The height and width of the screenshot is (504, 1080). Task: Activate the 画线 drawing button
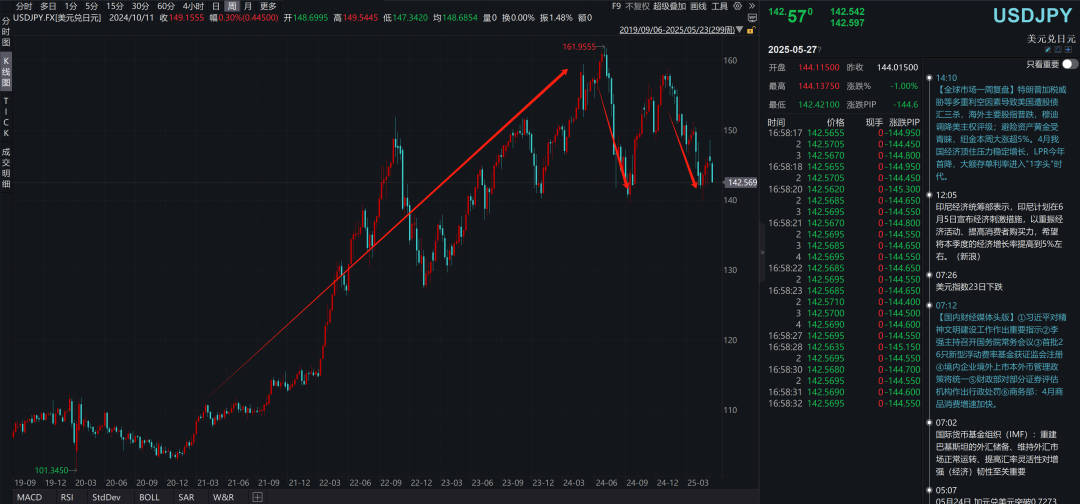point(698,6)
